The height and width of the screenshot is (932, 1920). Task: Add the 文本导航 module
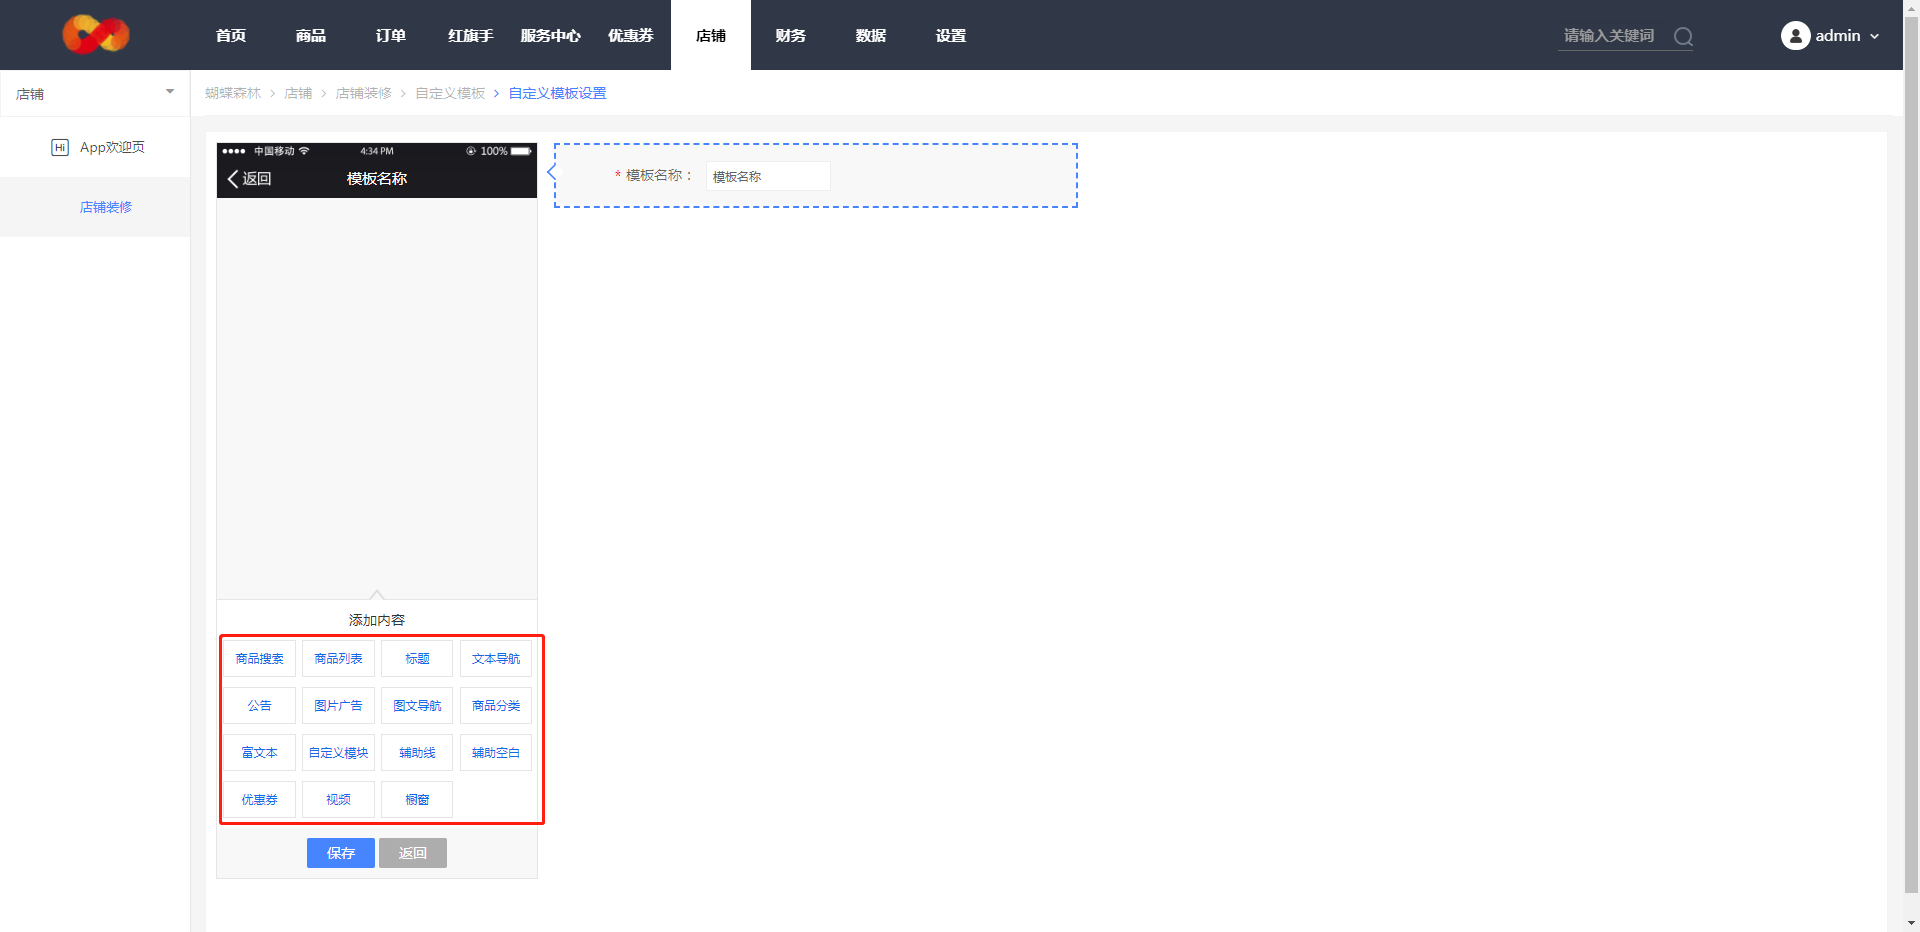click(496, 659)
